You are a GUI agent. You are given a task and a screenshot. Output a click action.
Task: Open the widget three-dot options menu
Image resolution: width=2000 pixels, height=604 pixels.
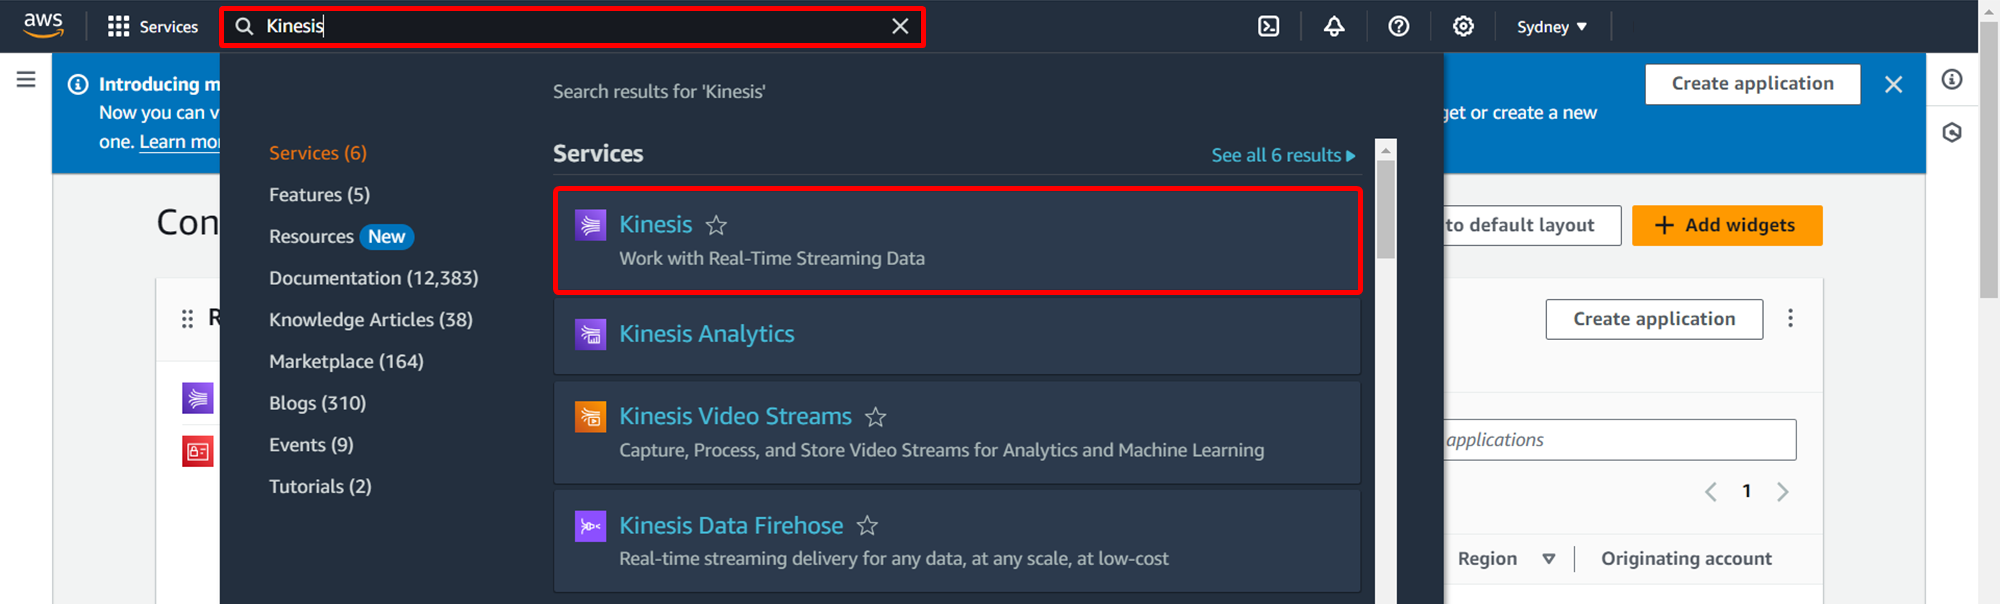click(x=1790, y=318)
